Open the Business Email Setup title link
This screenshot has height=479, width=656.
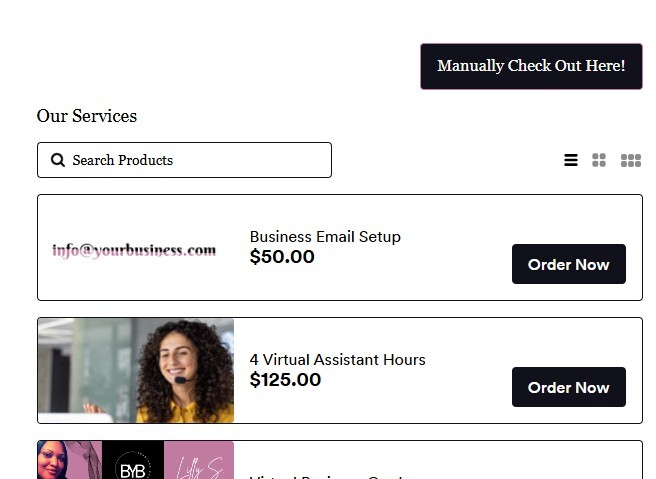(x=325, y=237)
